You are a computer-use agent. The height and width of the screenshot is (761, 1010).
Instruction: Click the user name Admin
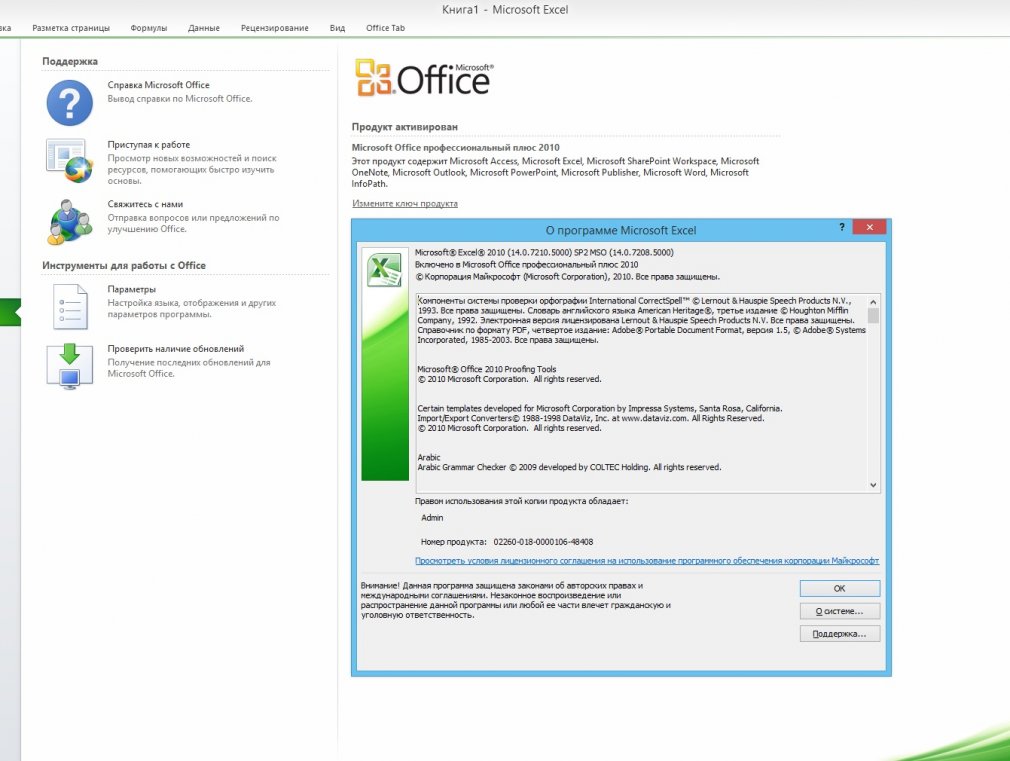tap(432, 517)
